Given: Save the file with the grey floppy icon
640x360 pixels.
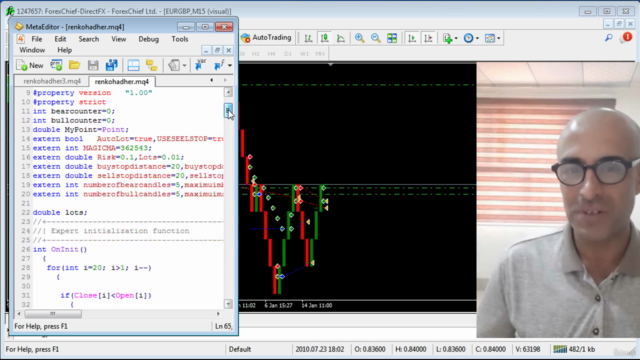Looking at the screenshot, I should point(93,65).
